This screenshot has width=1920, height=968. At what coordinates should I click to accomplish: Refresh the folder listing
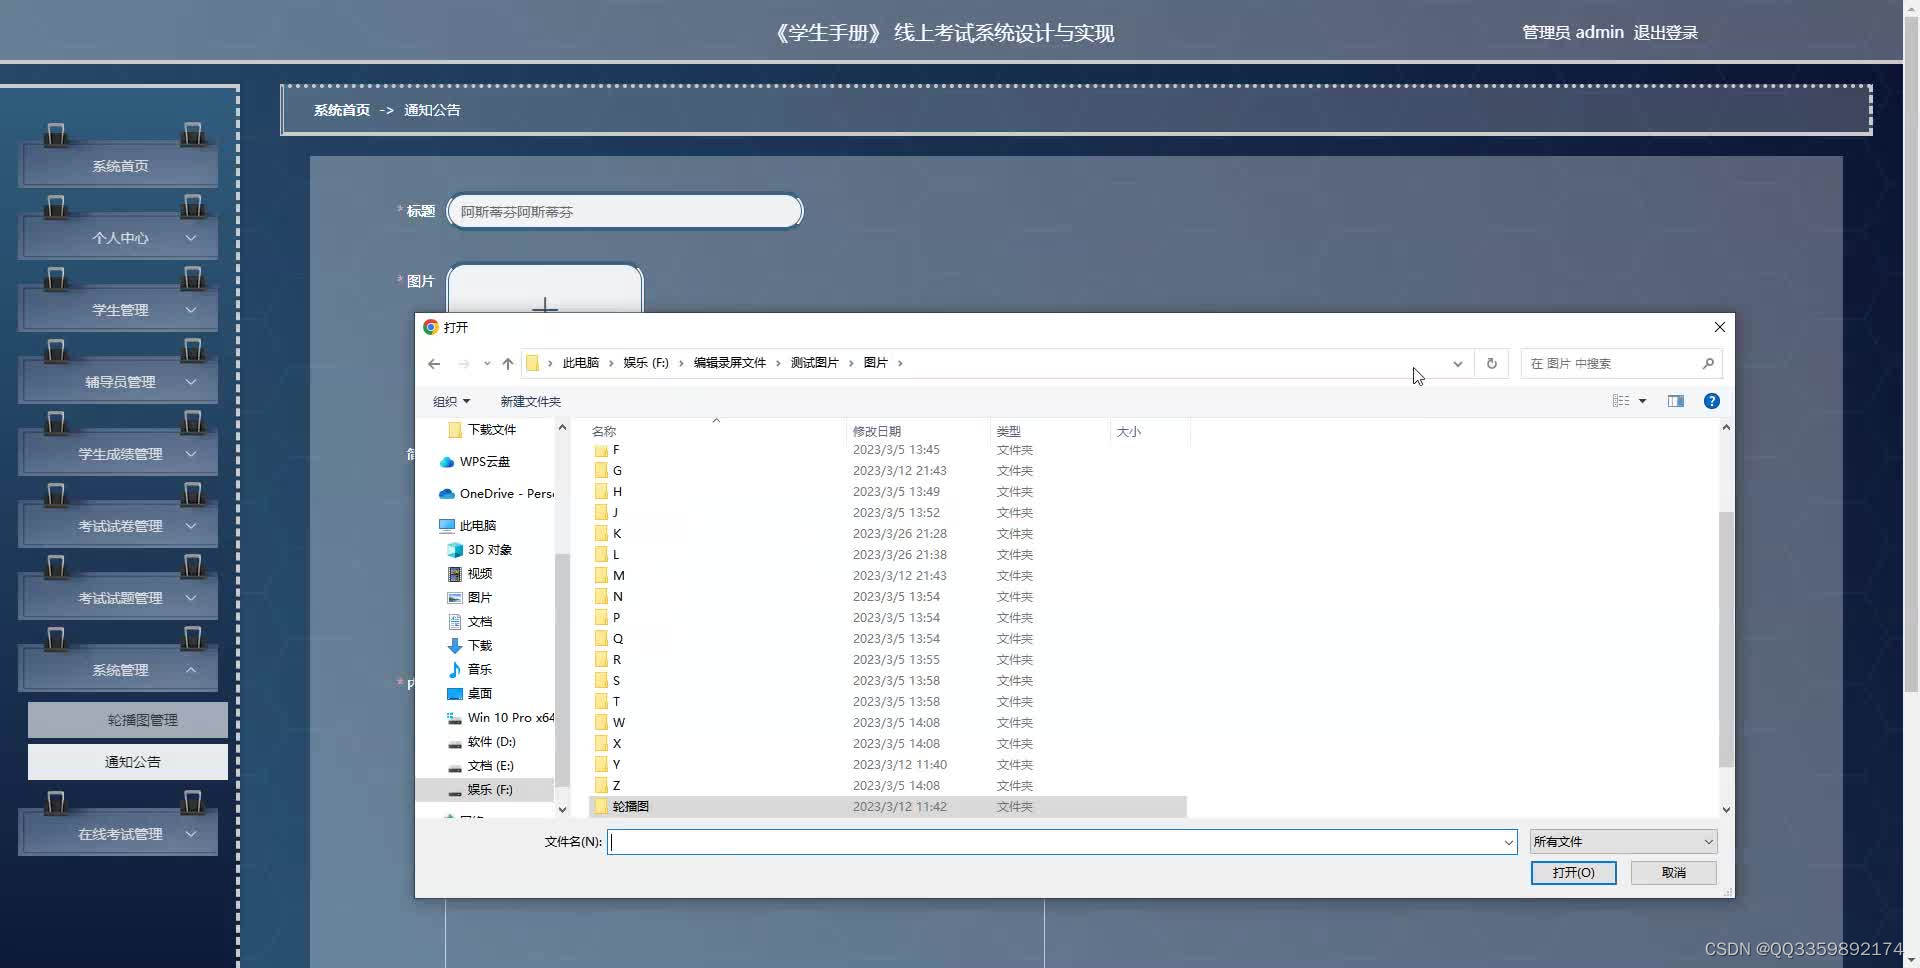point(1491,363)
